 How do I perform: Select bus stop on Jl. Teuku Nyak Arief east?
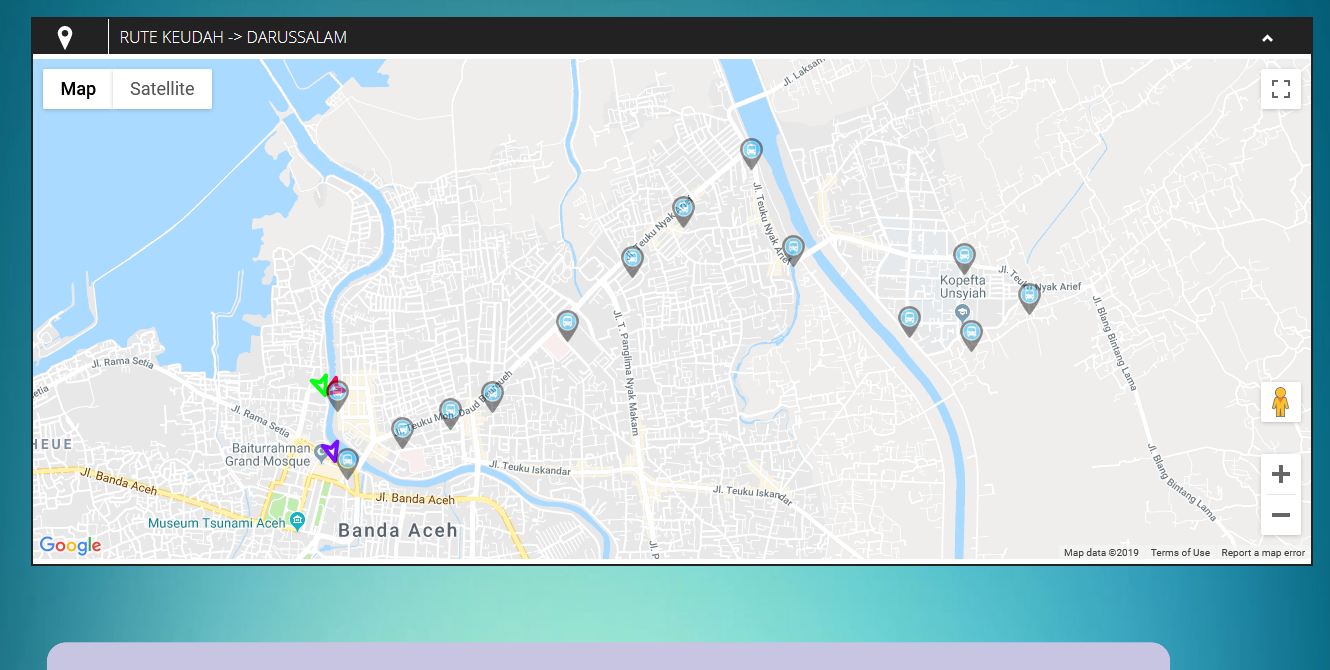point(1029,297)
